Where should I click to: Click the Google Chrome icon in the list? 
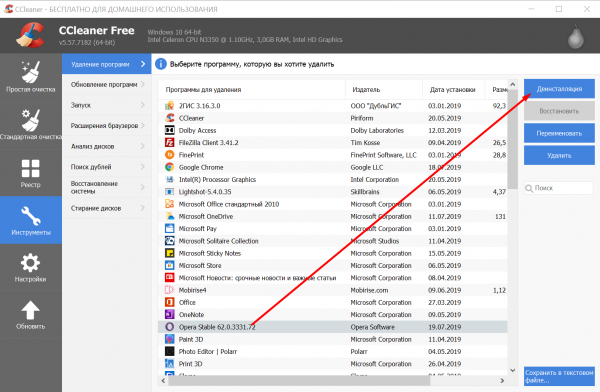[170, 167]
